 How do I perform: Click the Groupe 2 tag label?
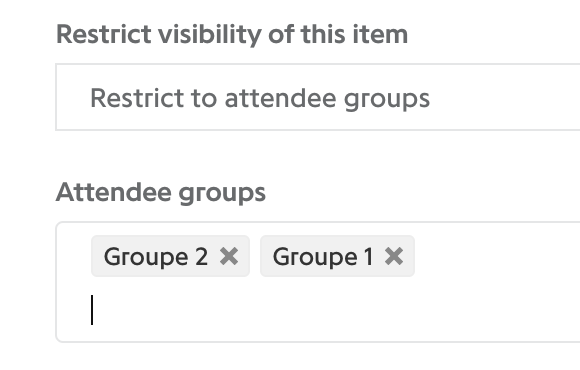pos(156,256)
